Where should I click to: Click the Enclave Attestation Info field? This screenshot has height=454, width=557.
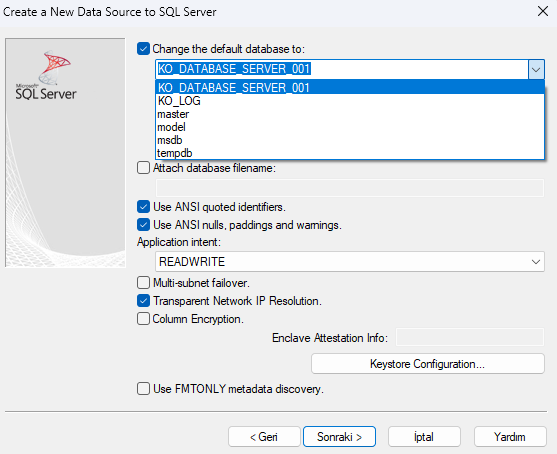tap(470, 337)
